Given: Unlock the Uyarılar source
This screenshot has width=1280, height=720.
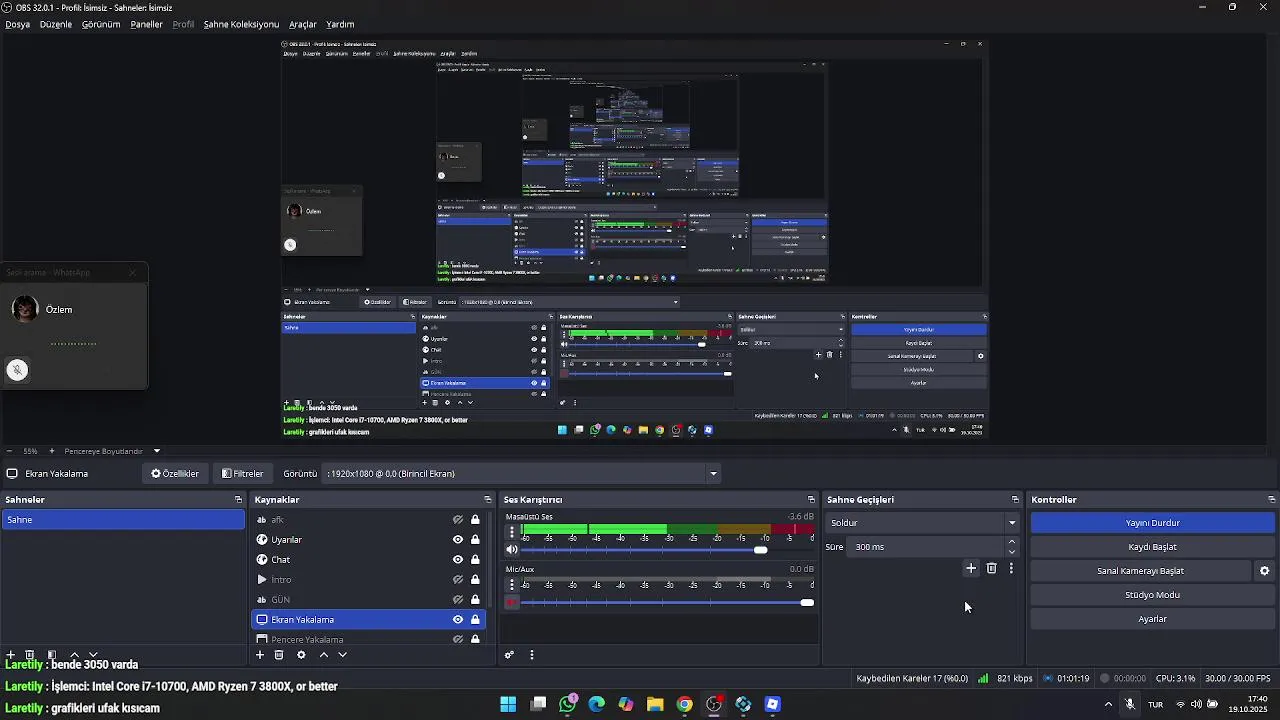Looking at the screenshot, I should pyautogui.click(x=475, y=540).
